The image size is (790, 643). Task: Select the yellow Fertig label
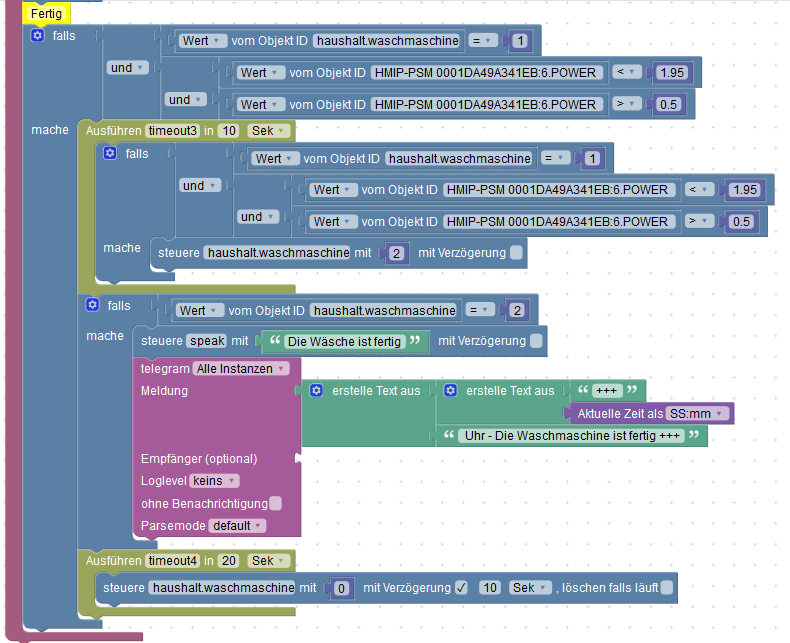(x=46, y=14)
